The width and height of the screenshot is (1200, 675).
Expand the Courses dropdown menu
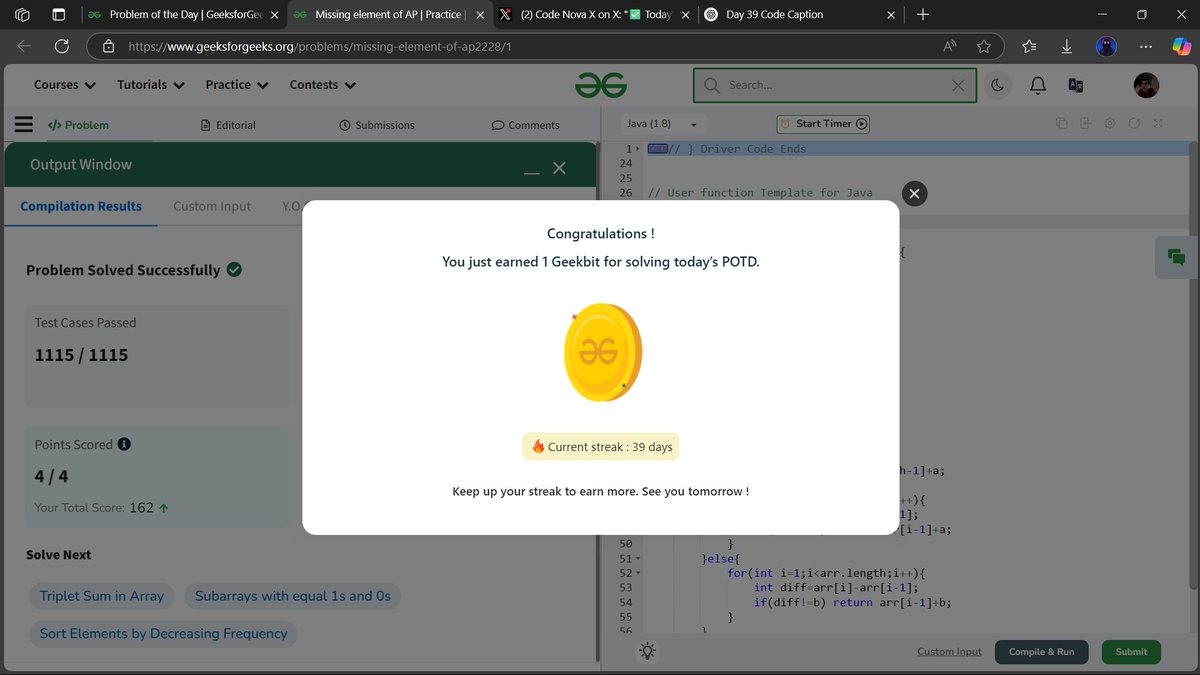click(65, 85)
